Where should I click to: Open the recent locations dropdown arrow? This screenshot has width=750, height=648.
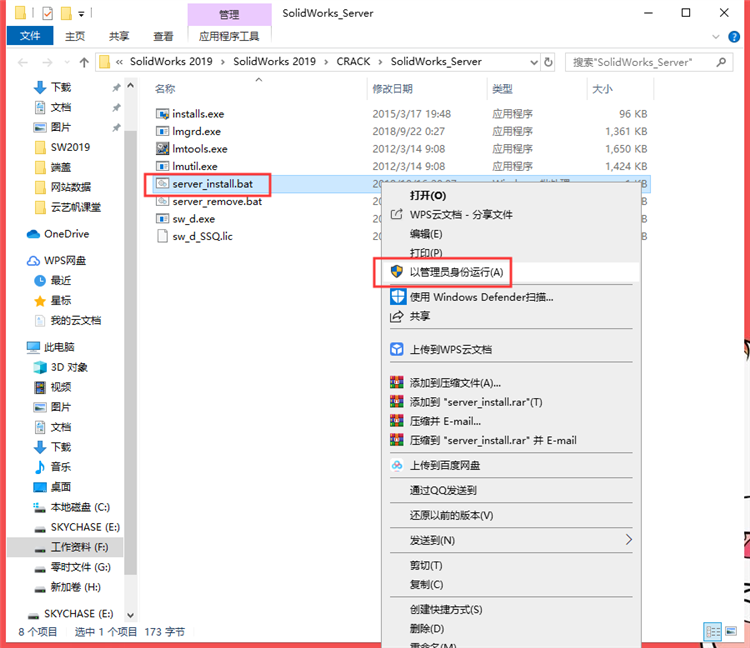tap(67, 62)
